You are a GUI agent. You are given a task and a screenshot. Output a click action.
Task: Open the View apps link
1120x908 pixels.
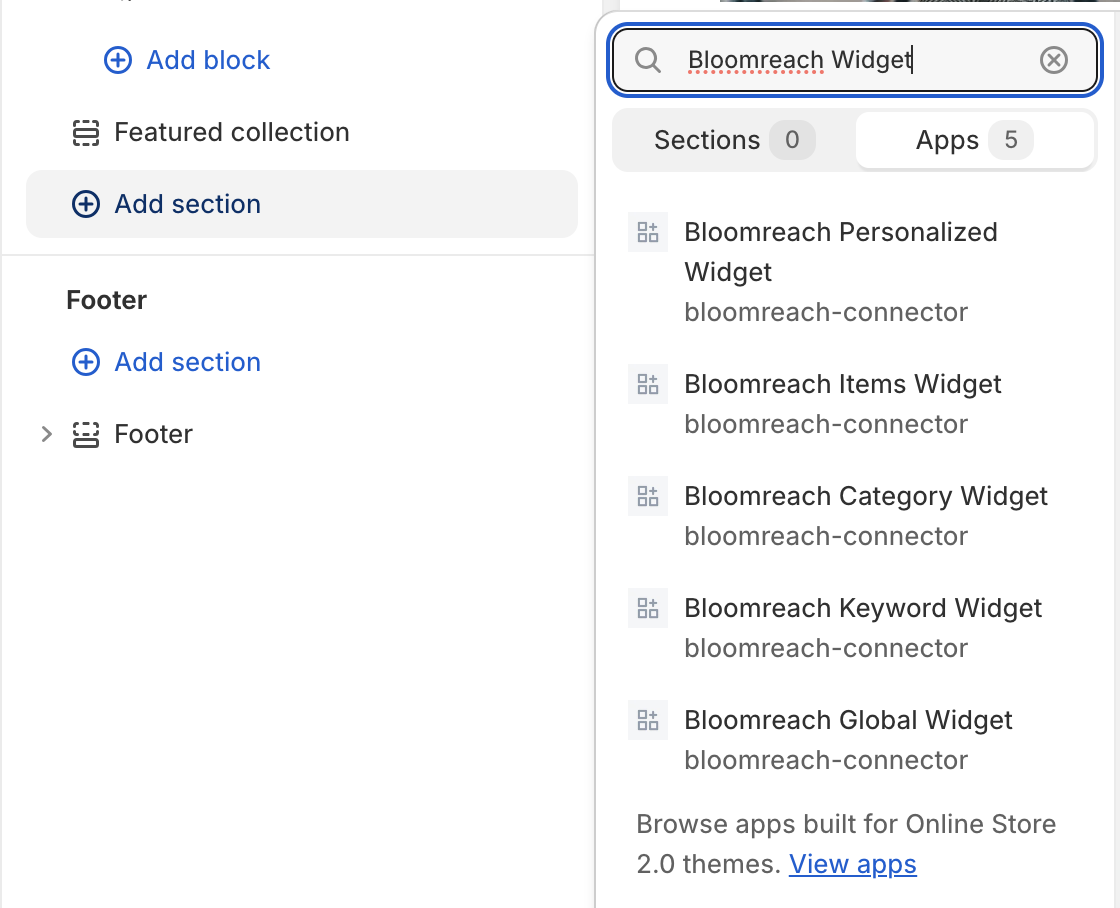pos(852,864)
